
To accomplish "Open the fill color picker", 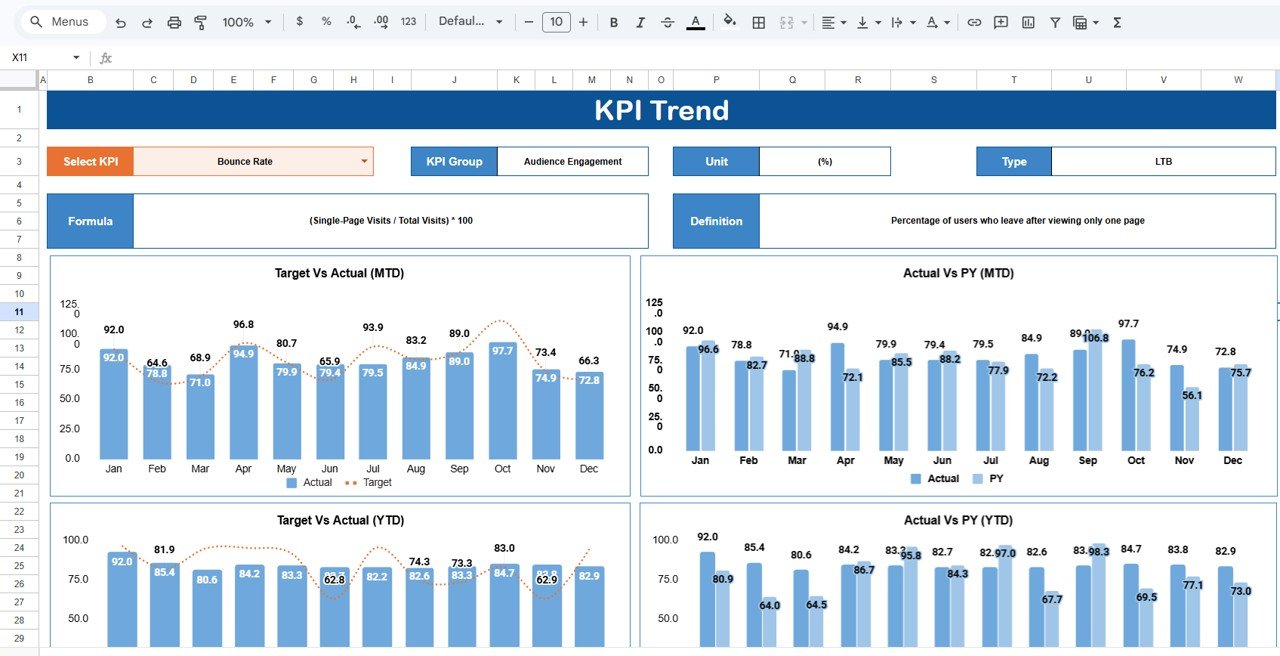I will 728,21.
